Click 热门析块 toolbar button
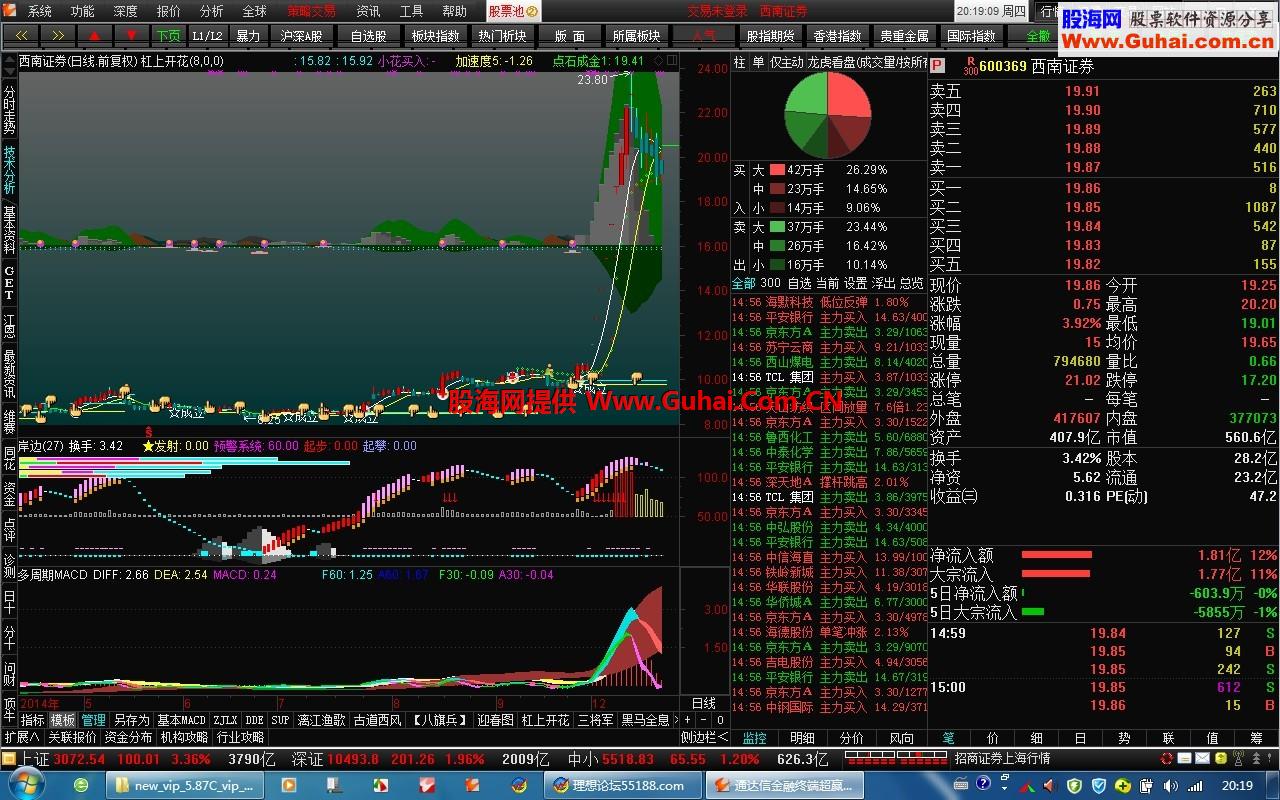This screenshot has width=1280, height=800. 502,35
